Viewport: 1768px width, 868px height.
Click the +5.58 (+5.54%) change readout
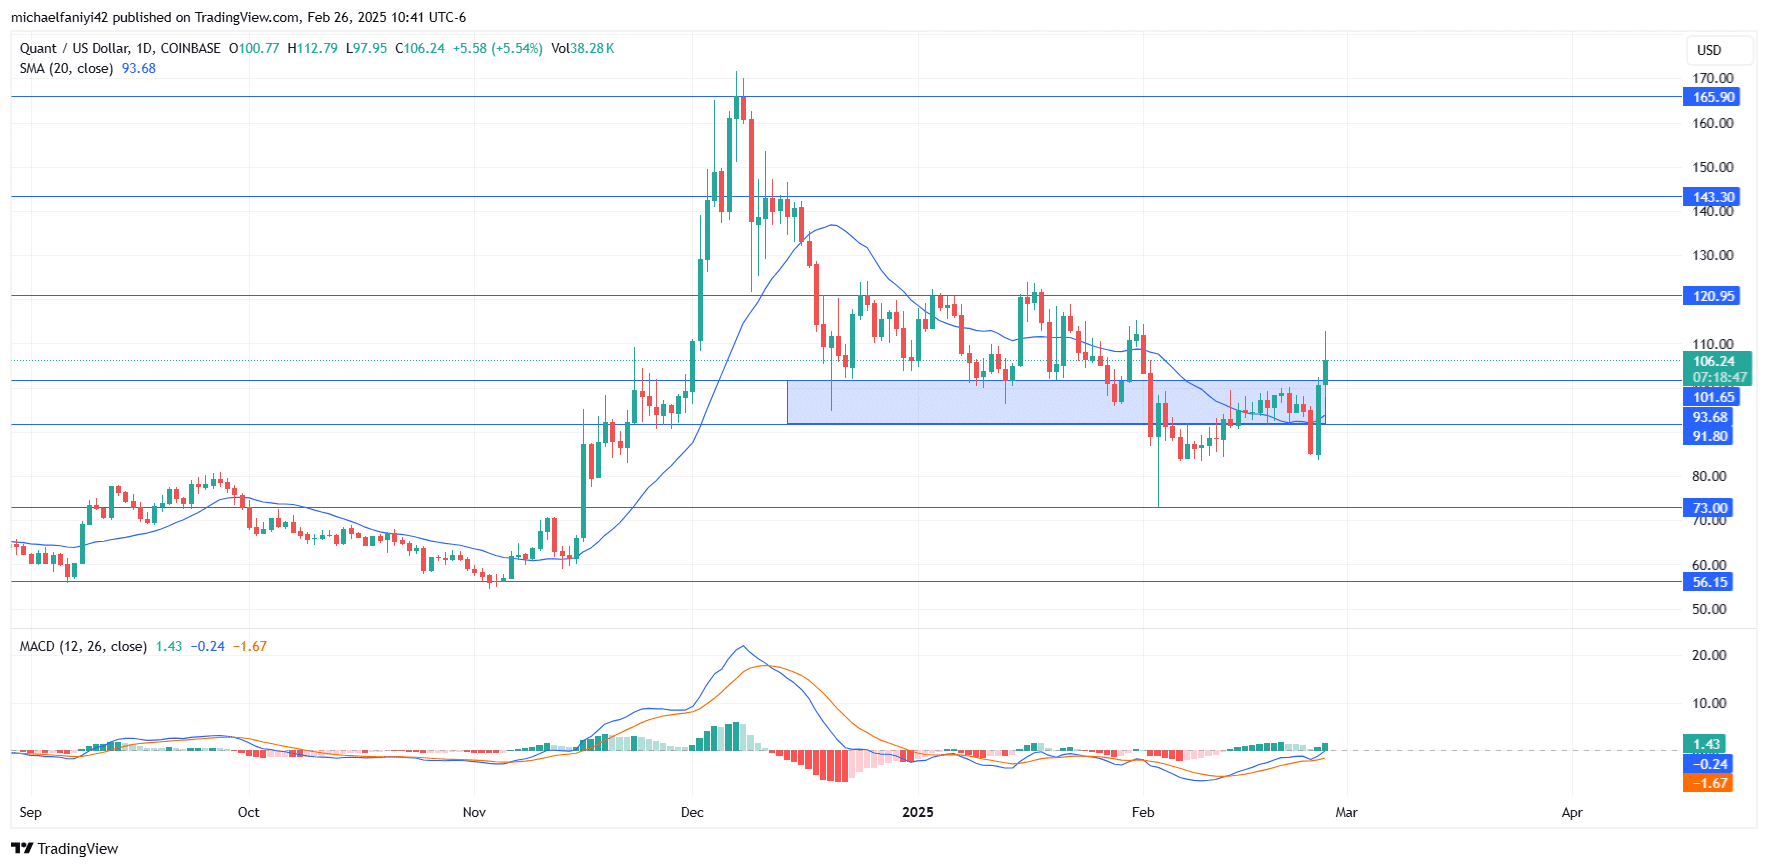[498, 48]
